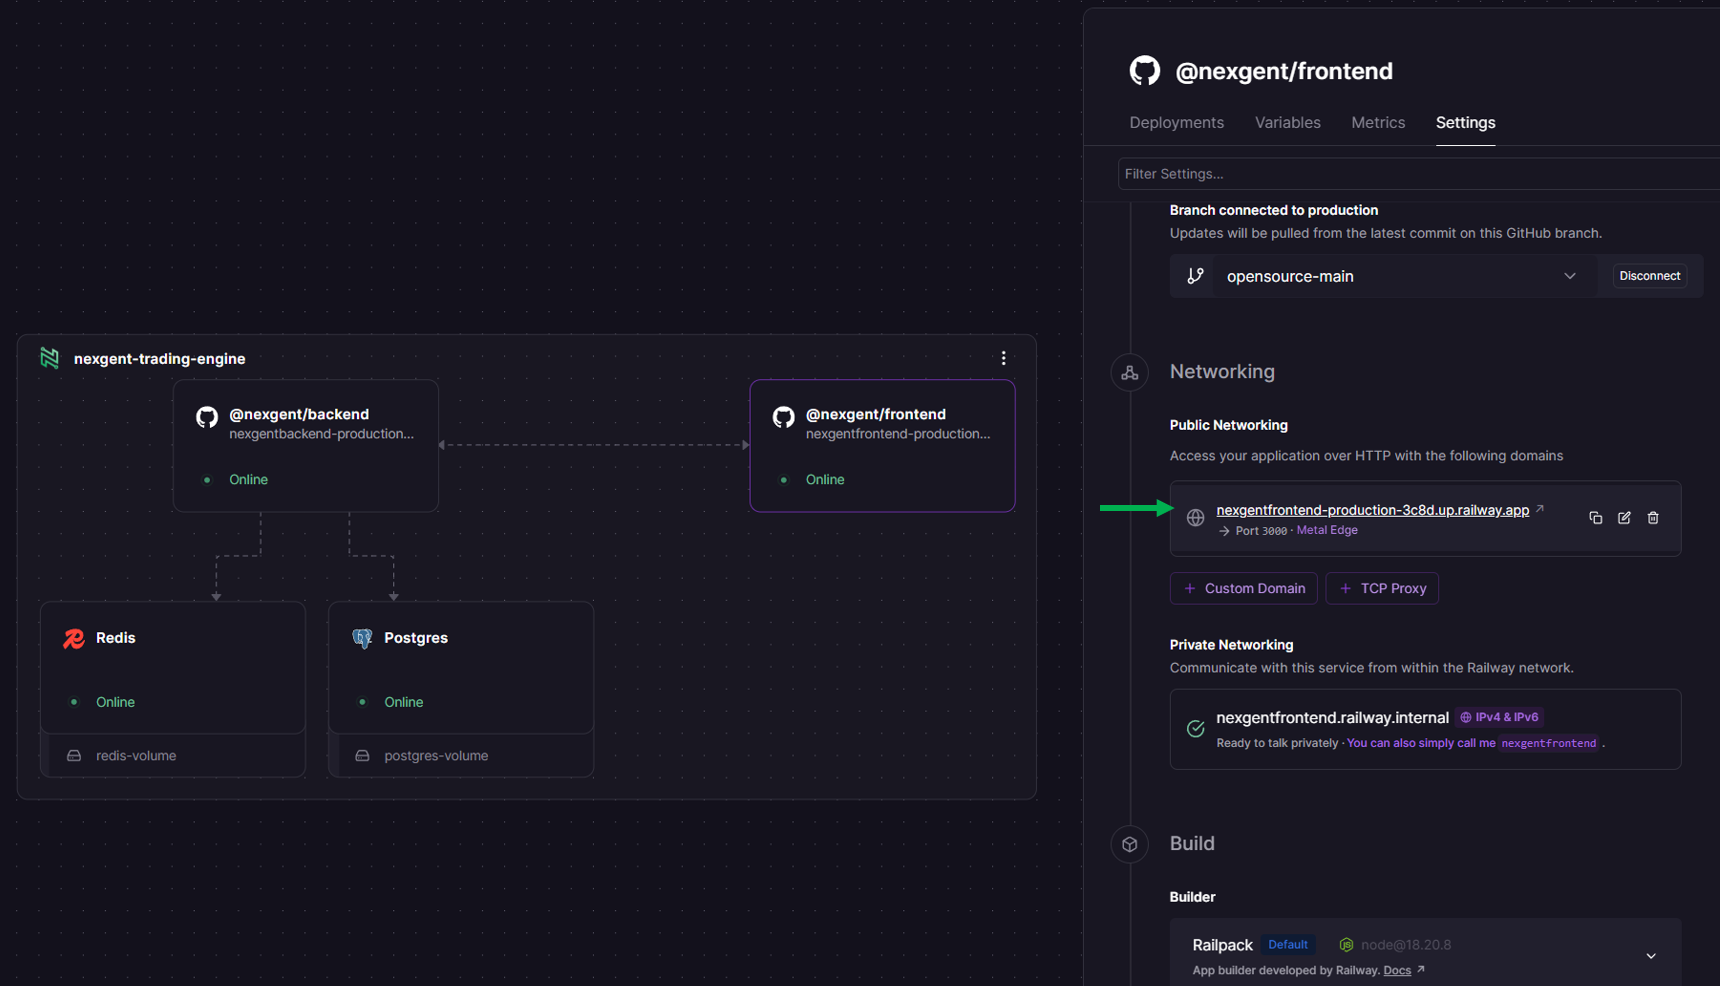The height and width of the screenshot is (986, 1720).
Task: Copy the public railway.app domain
Action: pyautogui.click(x=1595, y=518)
